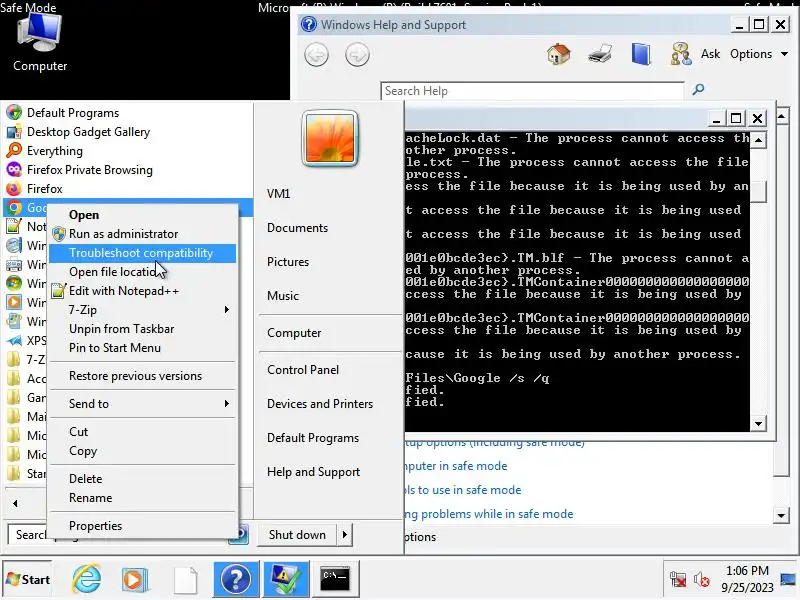Open 'tools to use in safe mode' link
Screen dimensions: 800x600
pyautogui.click(x=463, y=490)
